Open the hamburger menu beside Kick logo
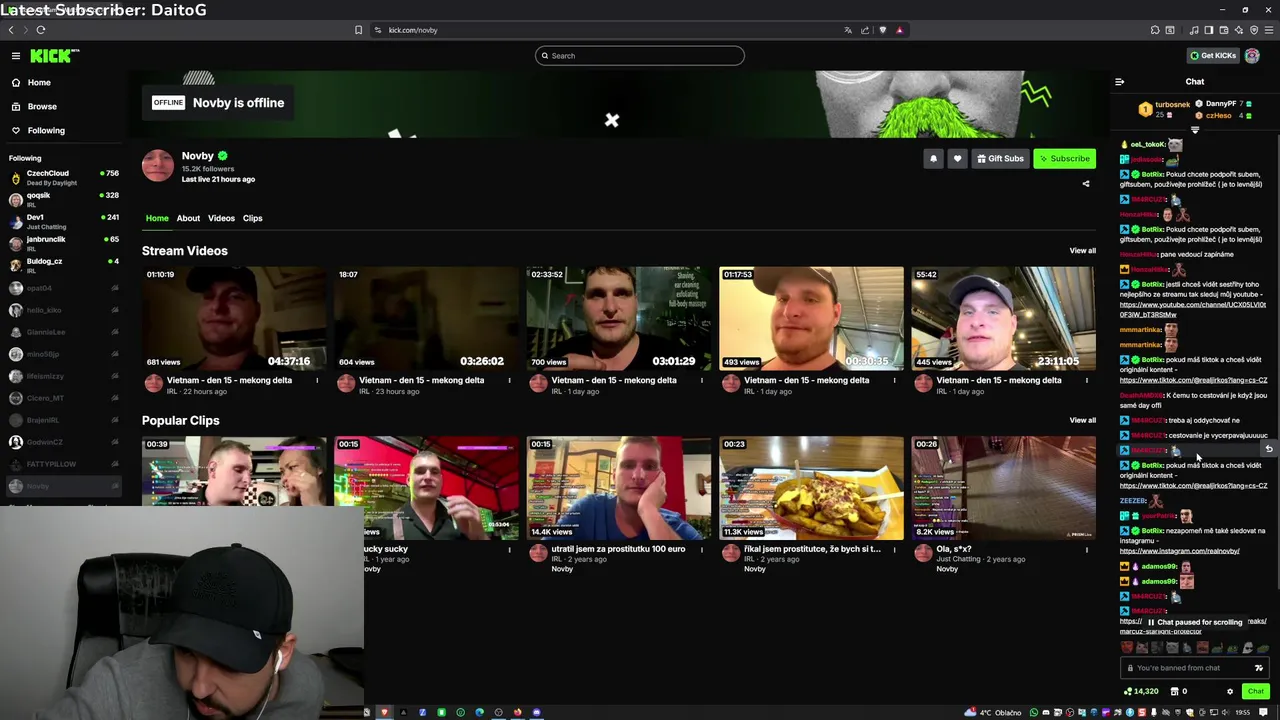Screen dimensions: 1280x720 [x=16, y=56]
